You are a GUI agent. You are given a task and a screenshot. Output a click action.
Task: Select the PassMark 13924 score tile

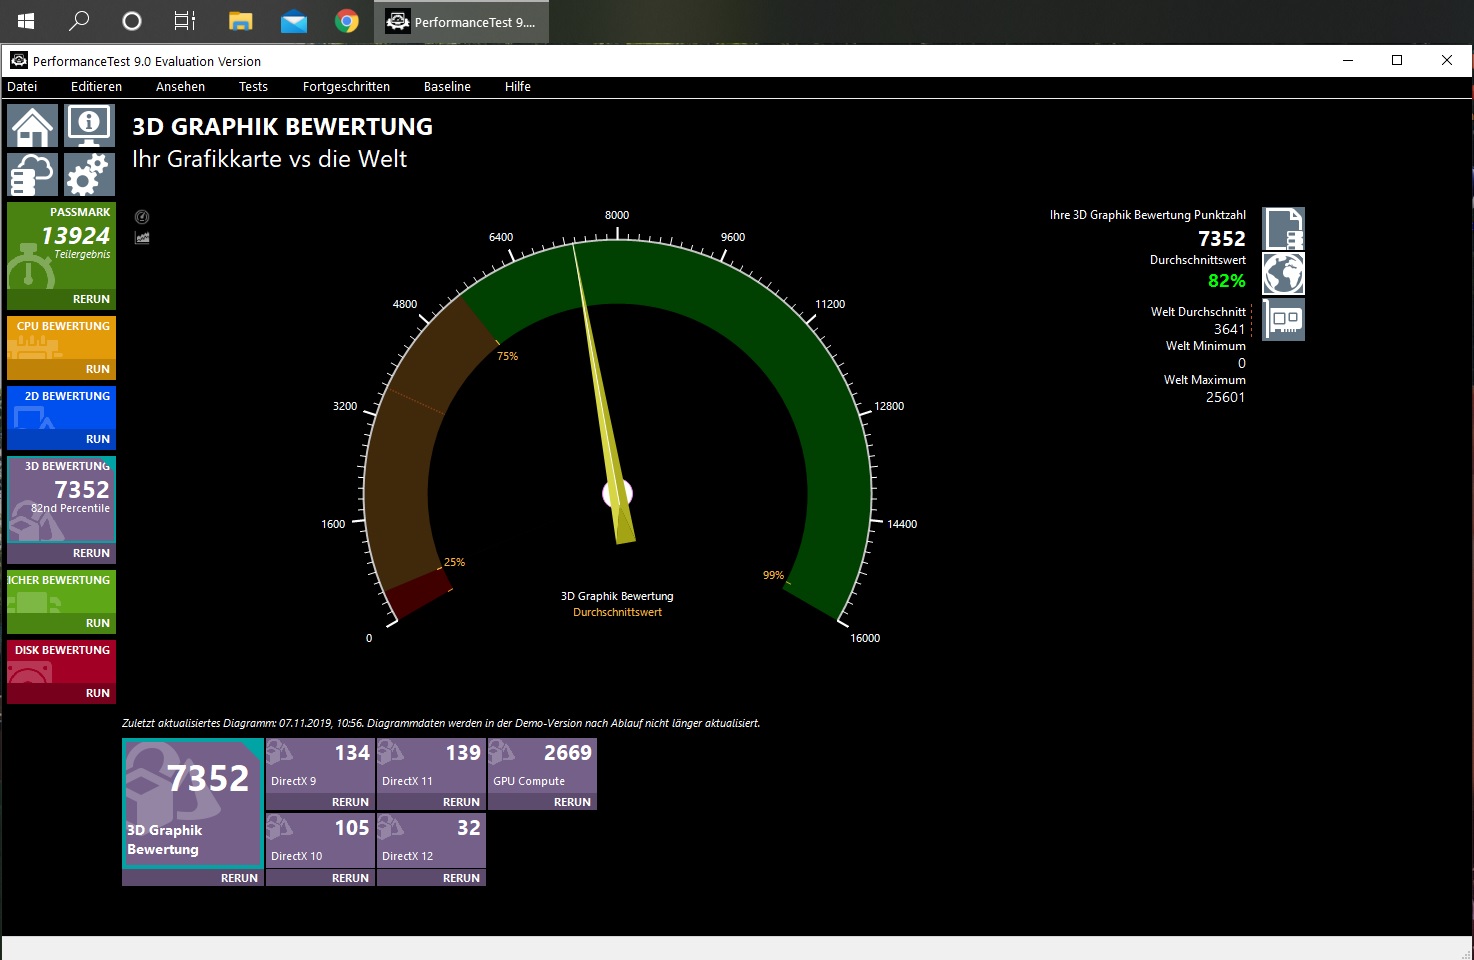(62, 246)
